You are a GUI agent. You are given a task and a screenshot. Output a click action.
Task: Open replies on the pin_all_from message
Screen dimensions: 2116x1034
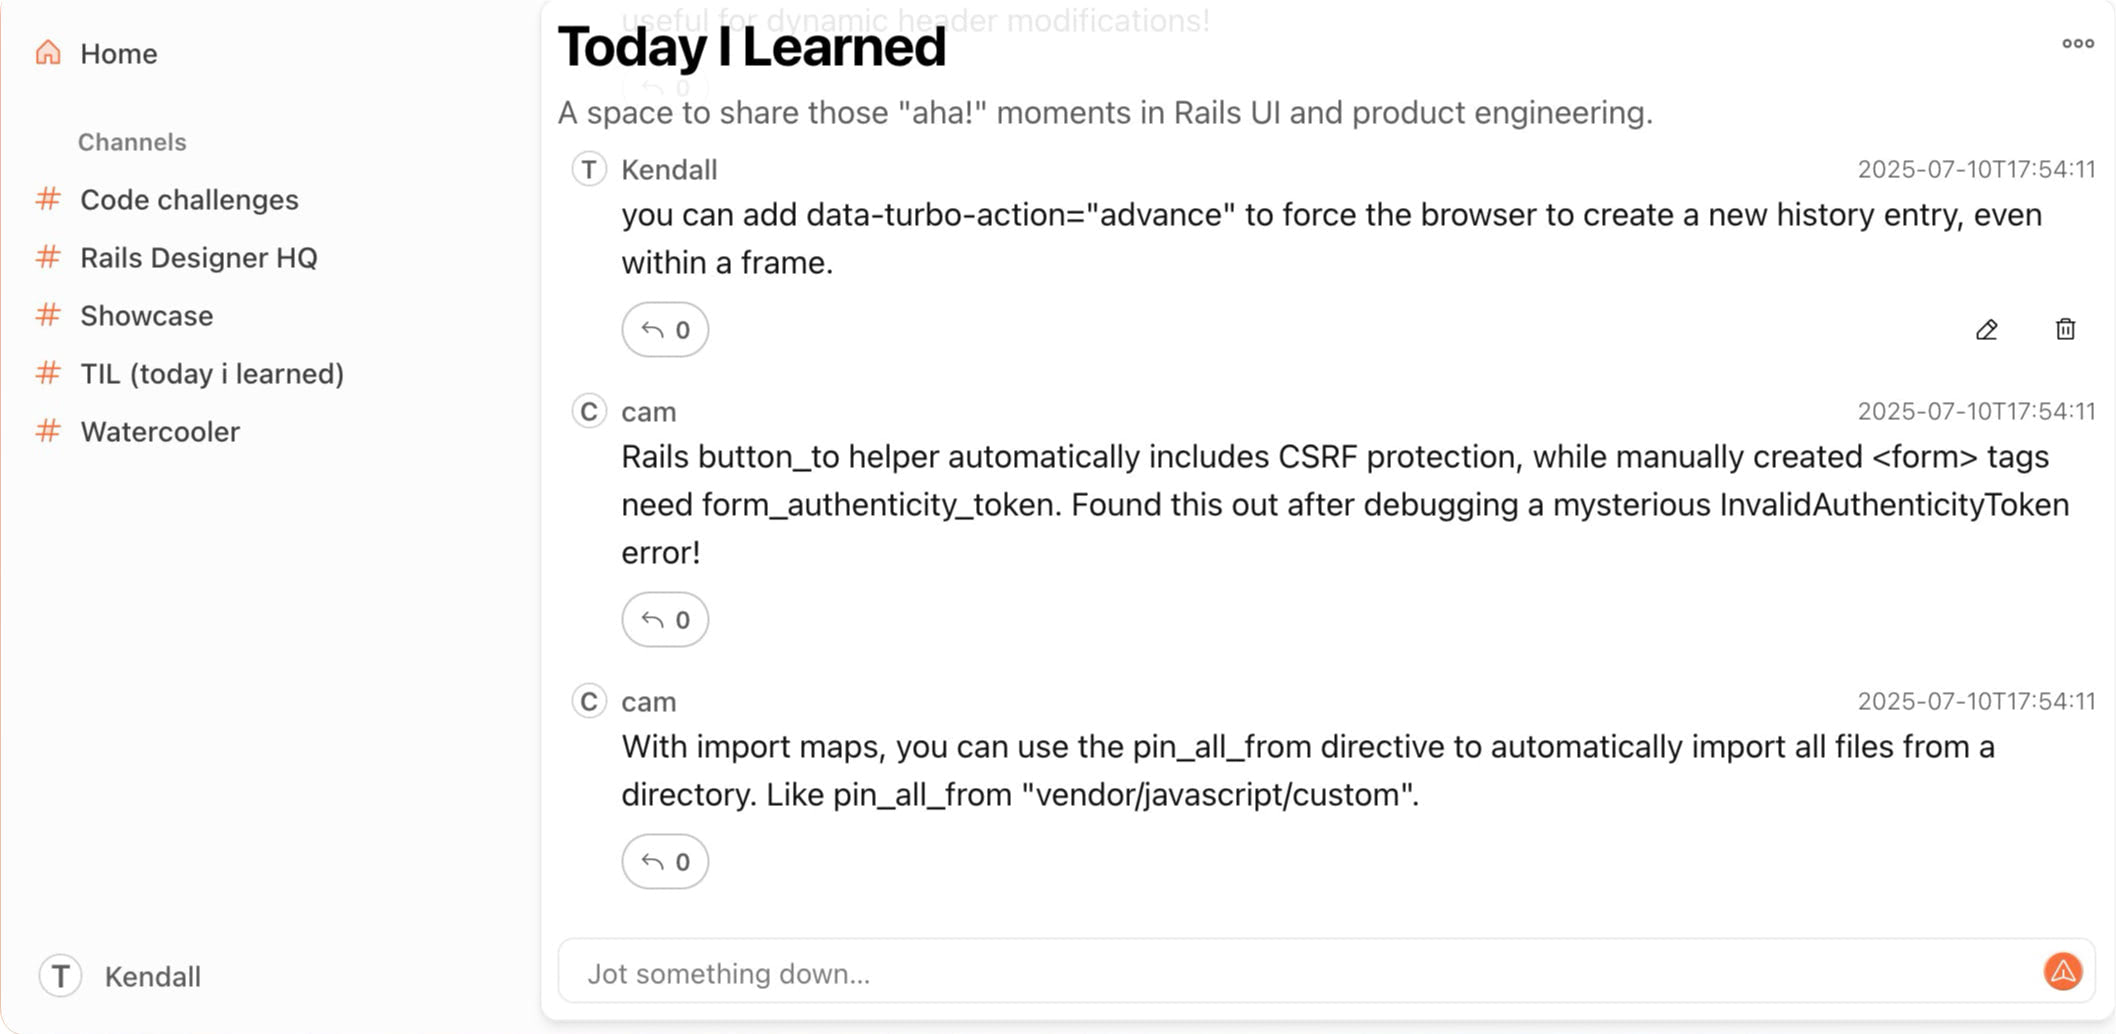(x=665, y=862)
